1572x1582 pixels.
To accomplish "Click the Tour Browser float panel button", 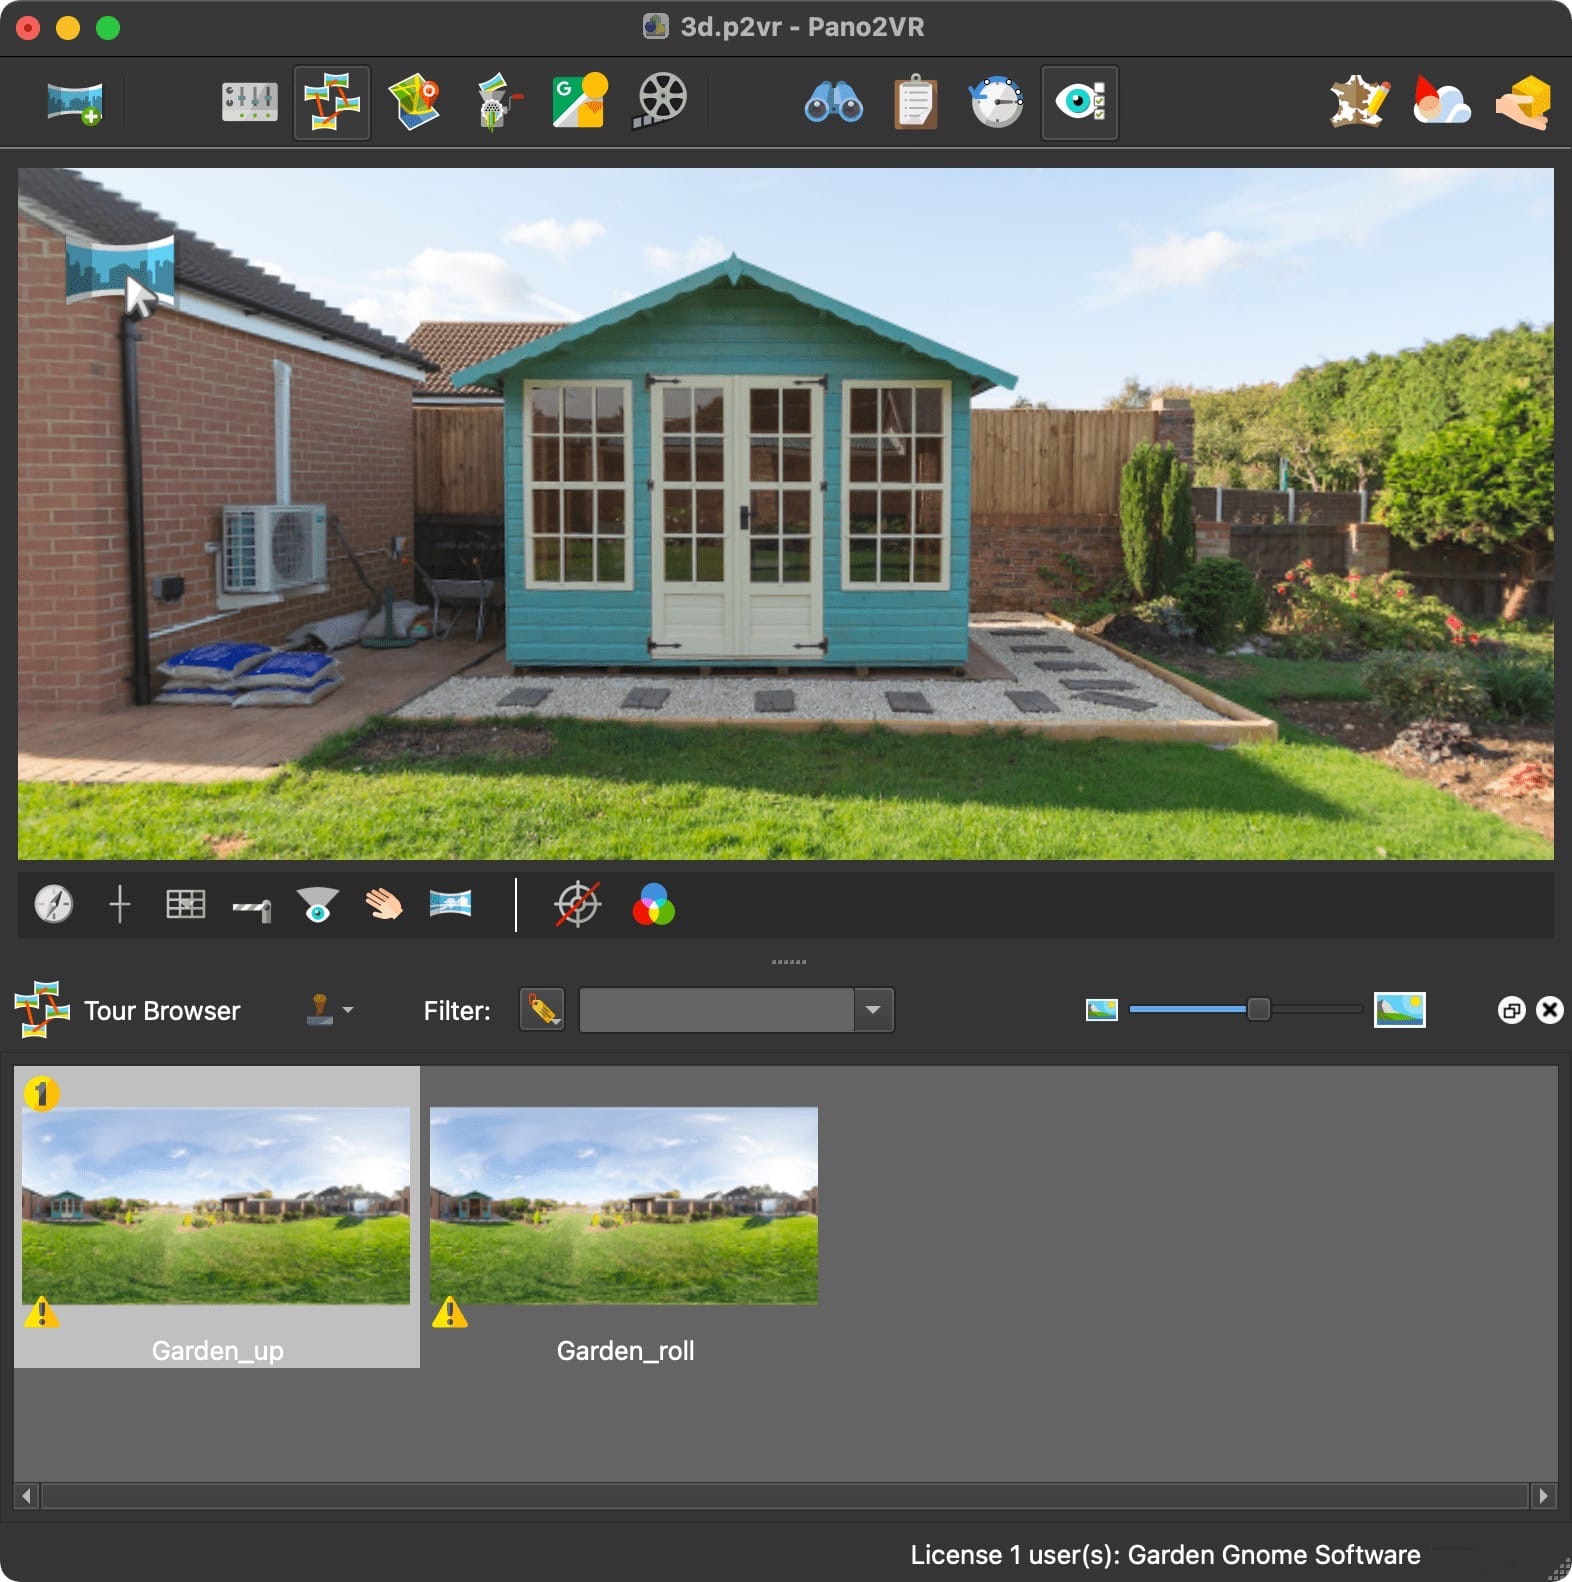I will point(1511,1010).
